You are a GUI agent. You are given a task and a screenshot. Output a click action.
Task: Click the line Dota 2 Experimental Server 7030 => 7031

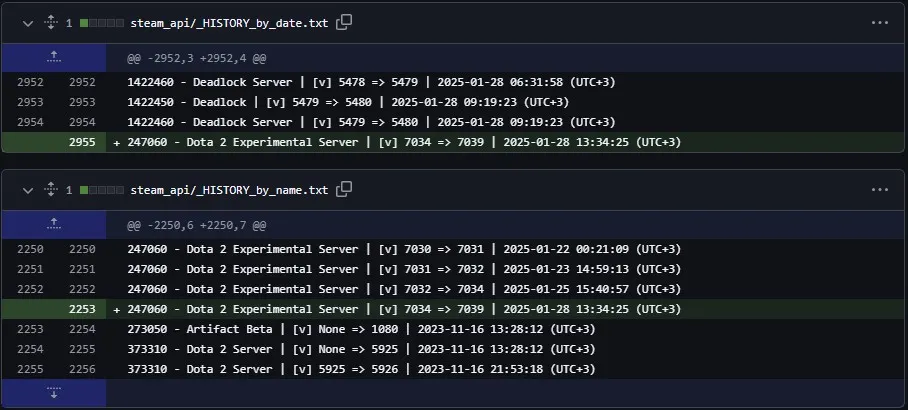(x=404, y=249)
